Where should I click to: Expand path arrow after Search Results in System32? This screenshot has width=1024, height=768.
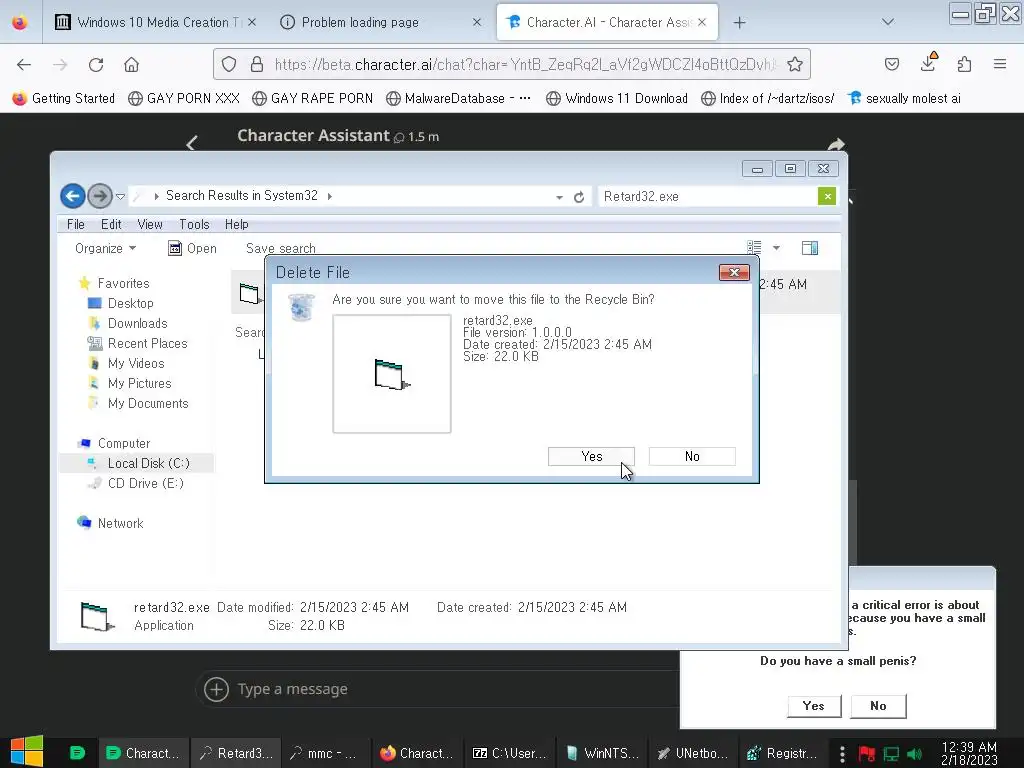coord(330,196)
